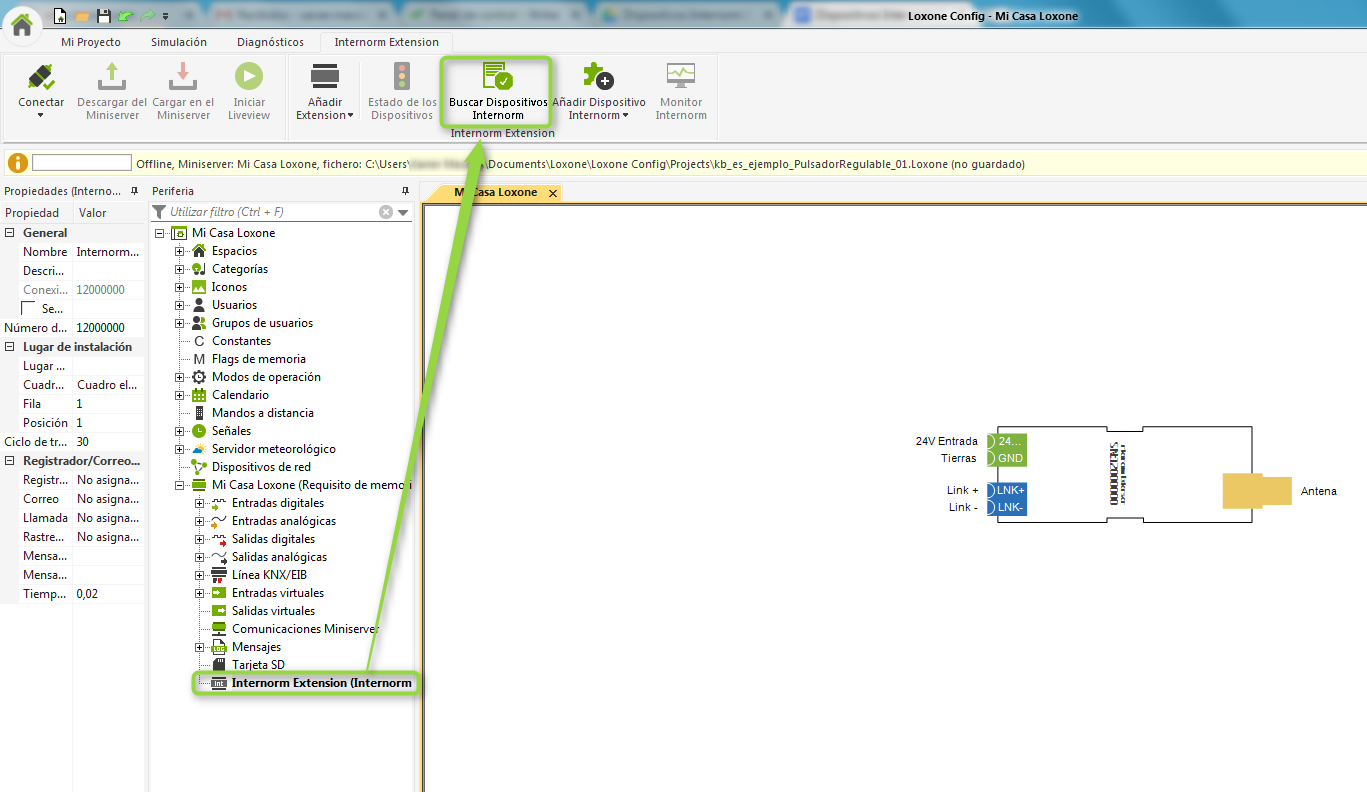
Task: Click the Loxone home button
Action: pyautogui.click(x=21, y=24)
